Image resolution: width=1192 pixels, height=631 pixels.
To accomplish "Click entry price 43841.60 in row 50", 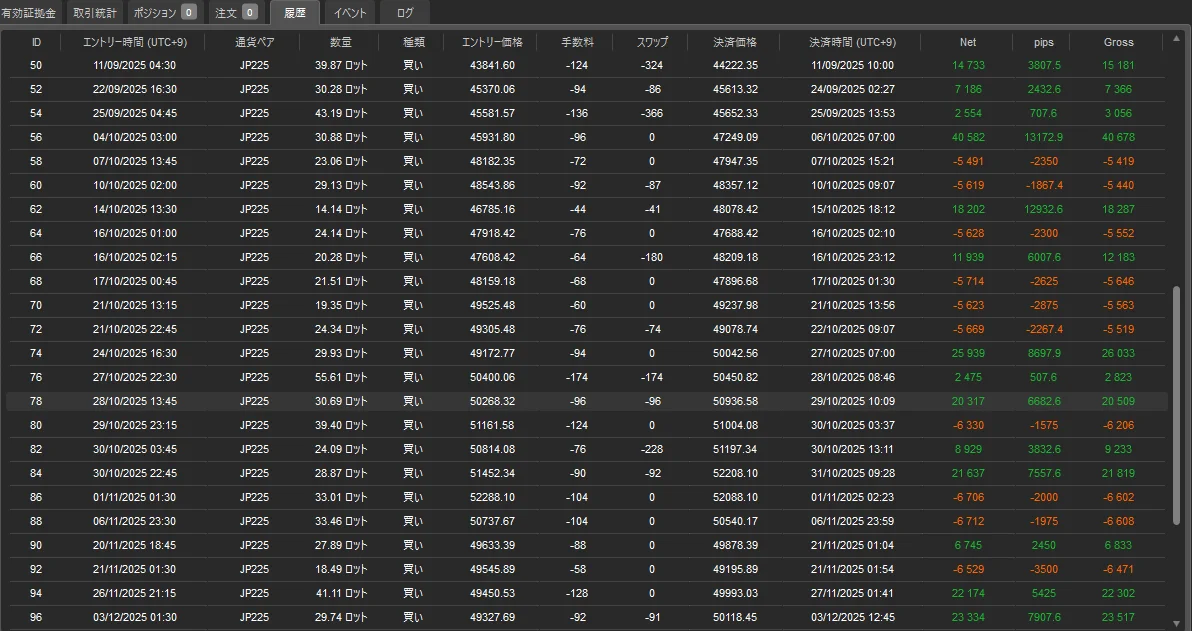I will coord(492,65).
